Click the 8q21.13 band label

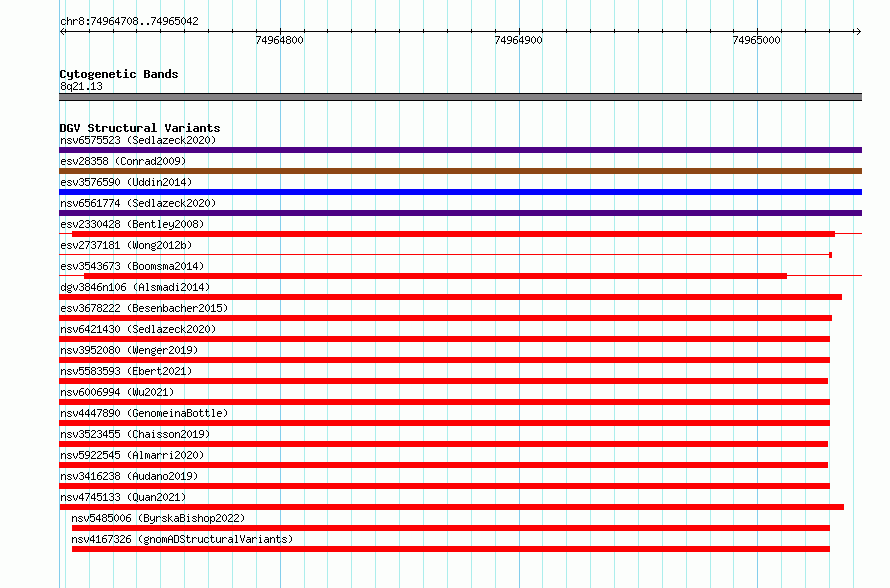(81, 86)
